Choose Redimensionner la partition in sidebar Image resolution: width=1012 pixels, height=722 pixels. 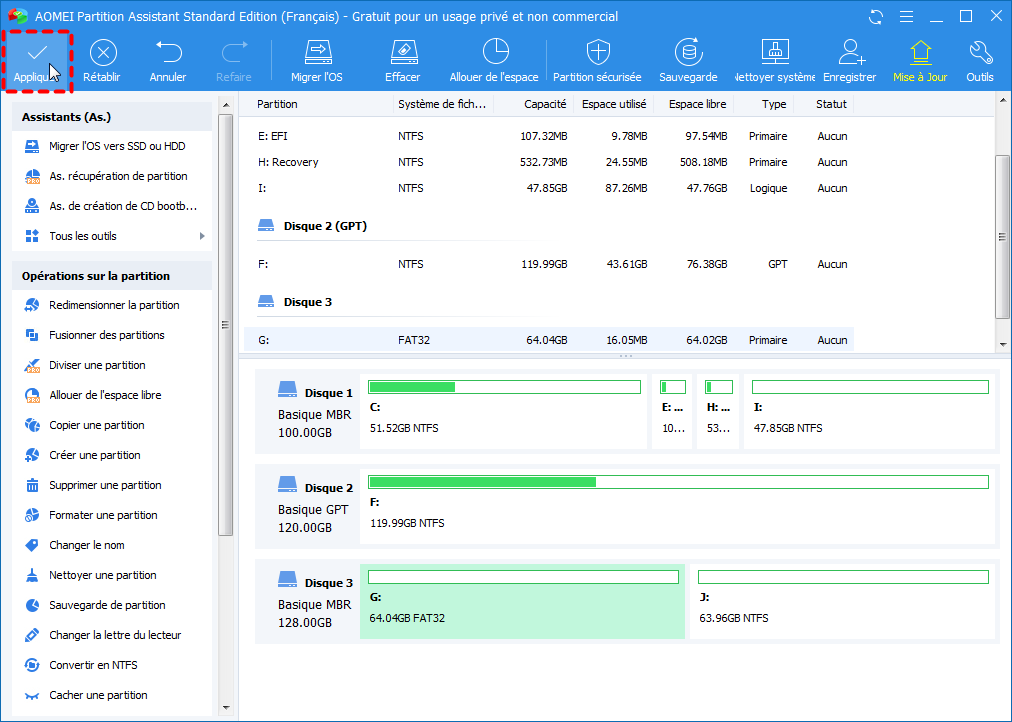114,305
